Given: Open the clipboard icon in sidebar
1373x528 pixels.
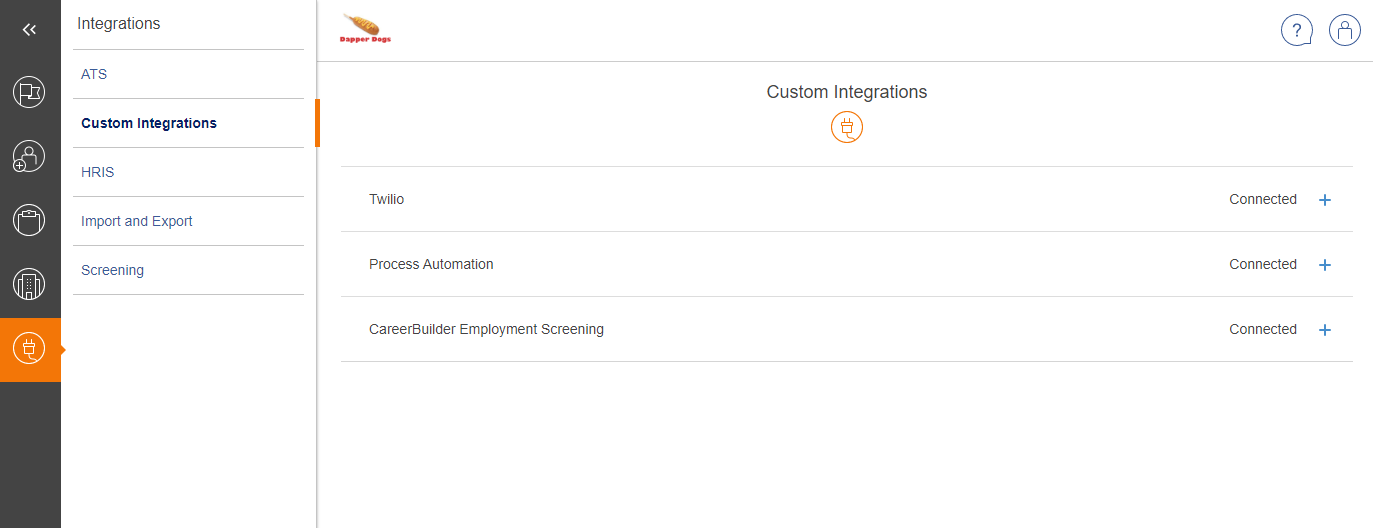Looking at the screenshot, I should [x=29, y=220].
